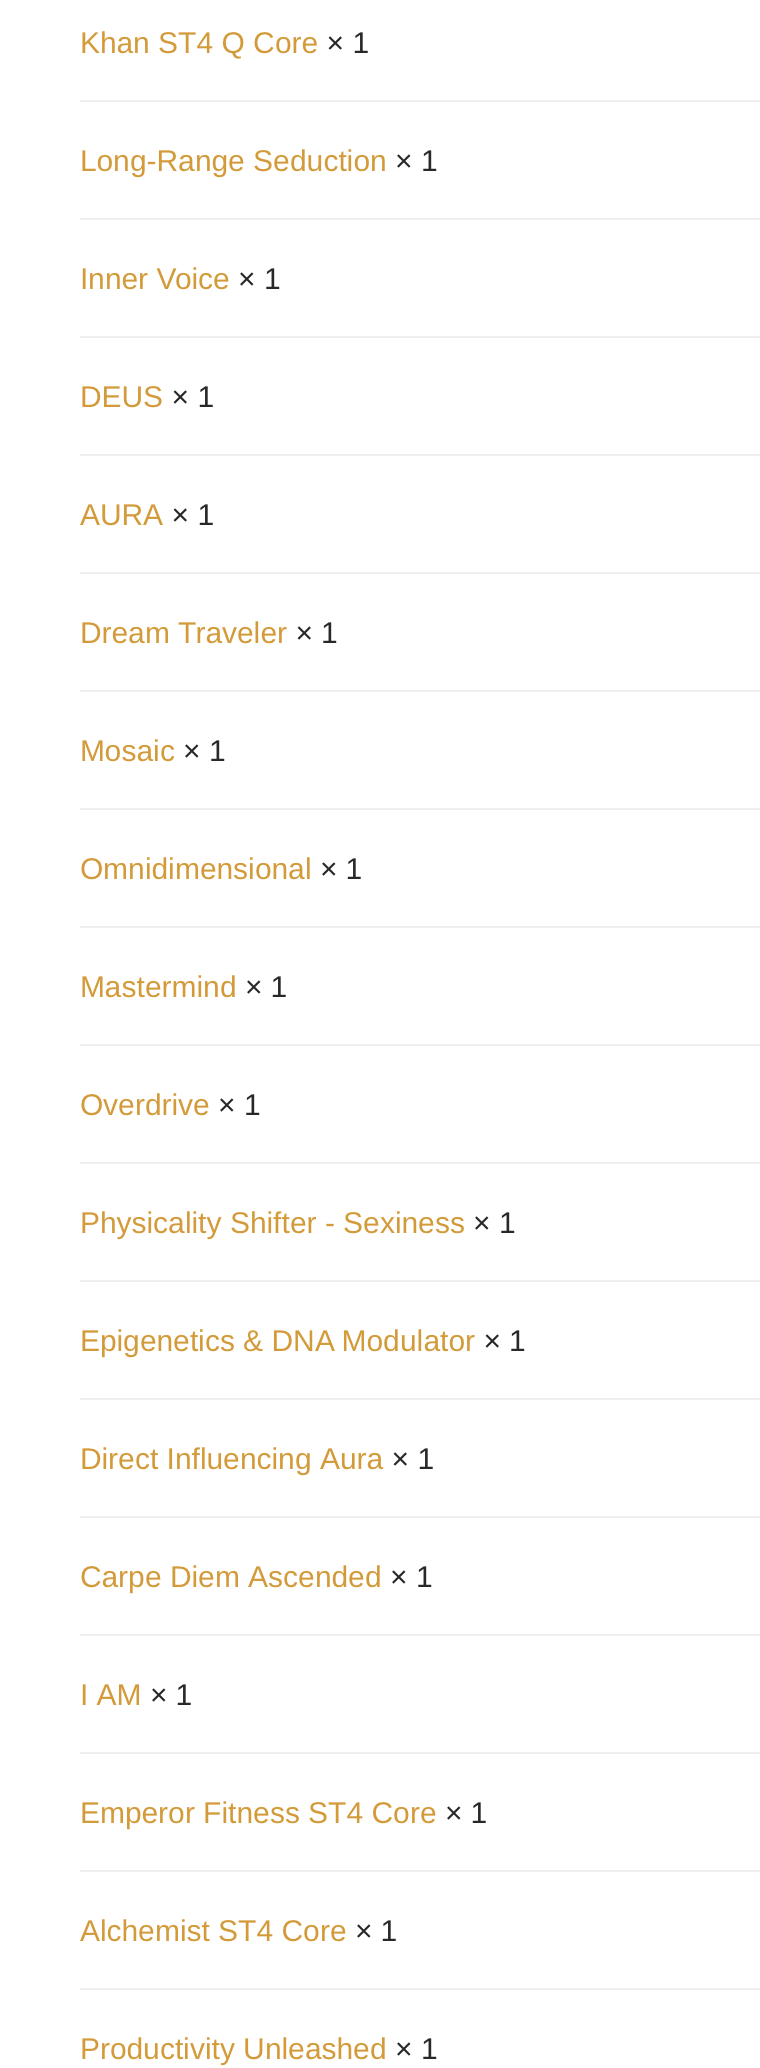The image size is (760, 2068).
Task: Visit the Dream Traveler product link
Action: [x=183, y=633]
